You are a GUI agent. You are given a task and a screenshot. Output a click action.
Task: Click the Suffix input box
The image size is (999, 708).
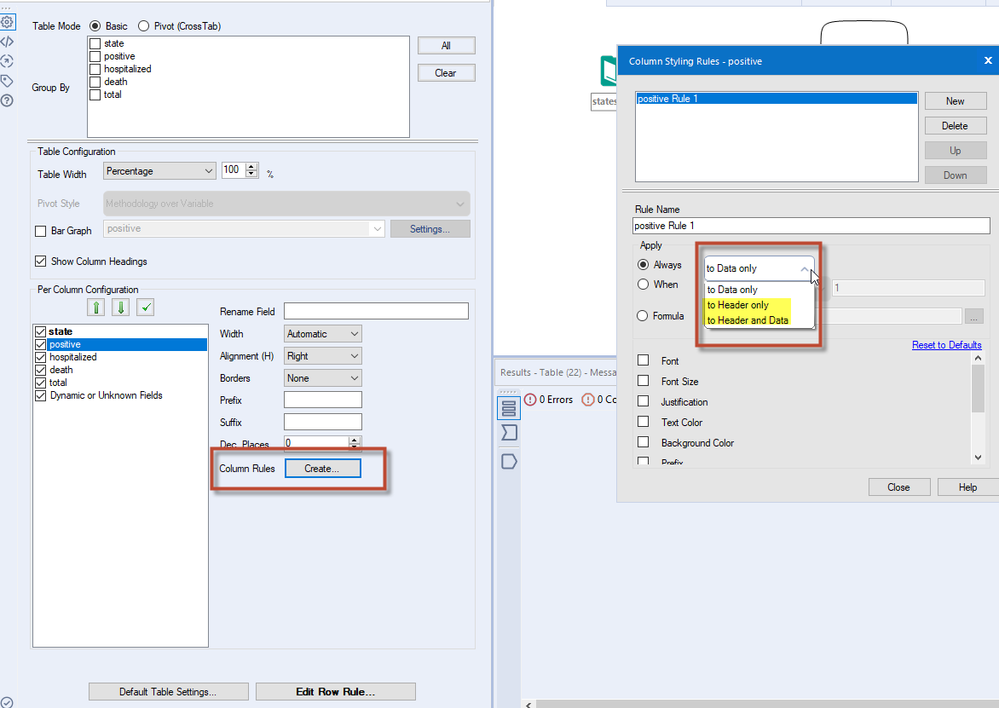click(323, 422)
